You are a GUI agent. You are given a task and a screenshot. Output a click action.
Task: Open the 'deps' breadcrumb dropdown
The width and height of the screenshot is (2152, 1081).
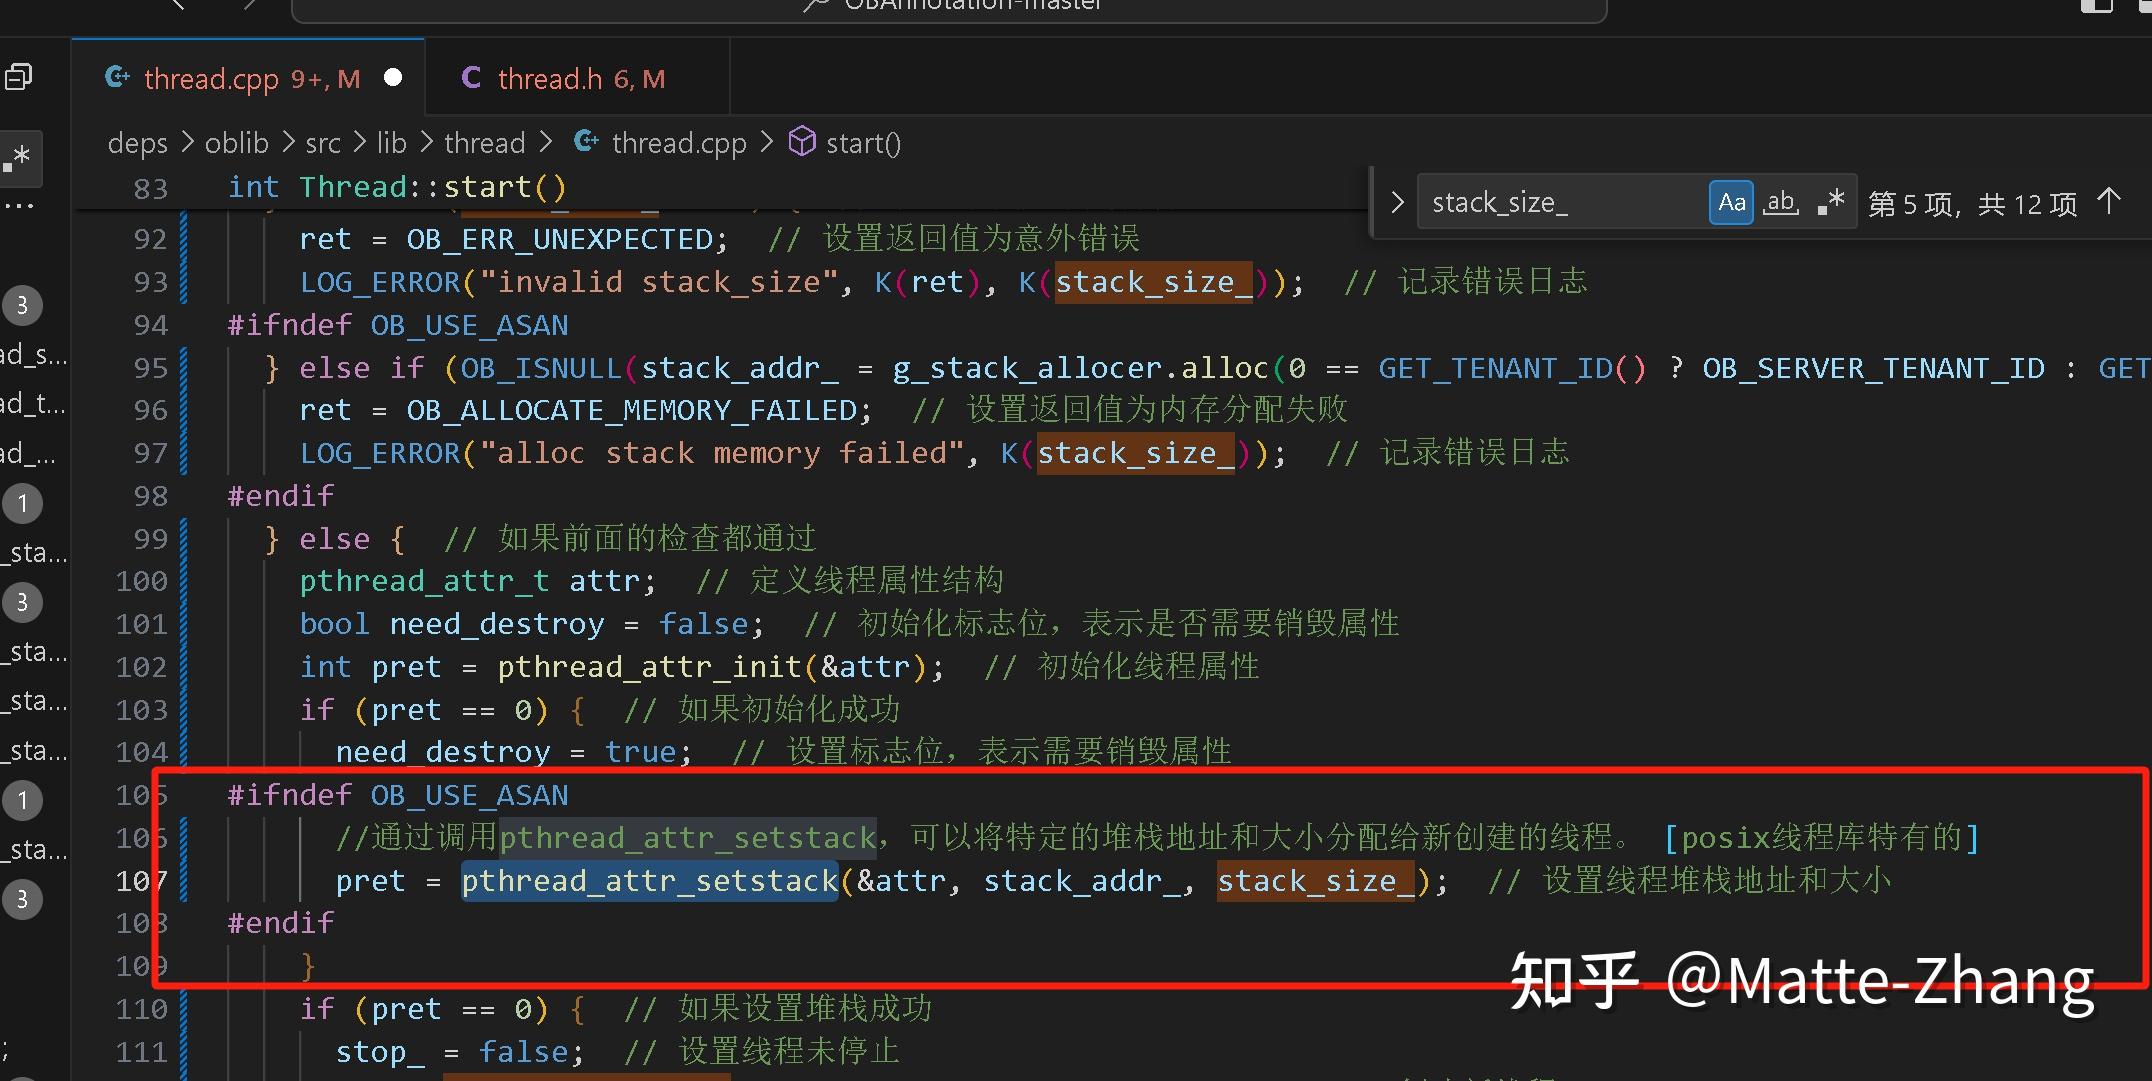pyautogui.click(x=137, y=142)
